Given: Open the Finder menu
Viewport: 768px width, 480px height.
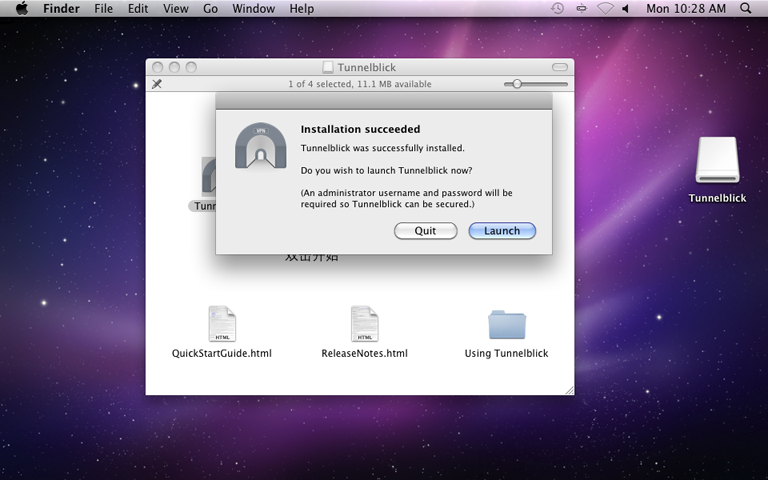Looking at the screenshot, I should pos(61,8).
